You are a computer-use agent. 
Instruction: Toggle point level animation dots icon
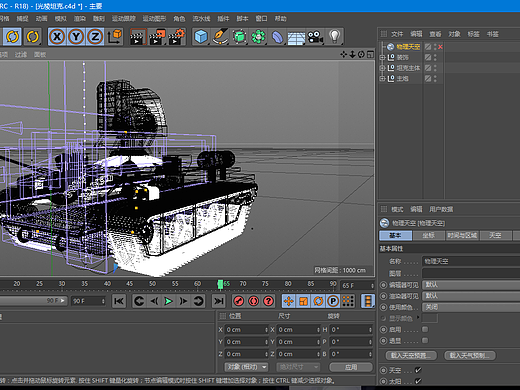[348, 301]
